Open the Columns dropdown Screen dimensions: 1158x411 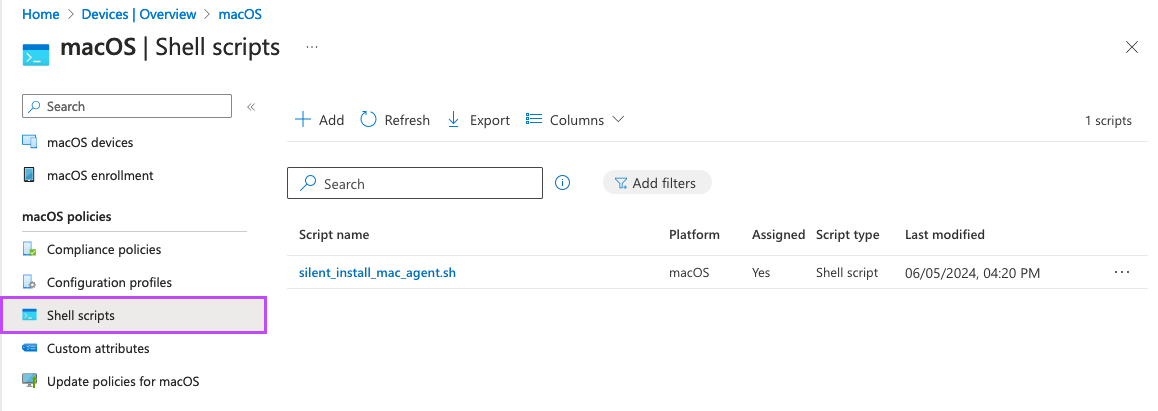pos(575,120)
